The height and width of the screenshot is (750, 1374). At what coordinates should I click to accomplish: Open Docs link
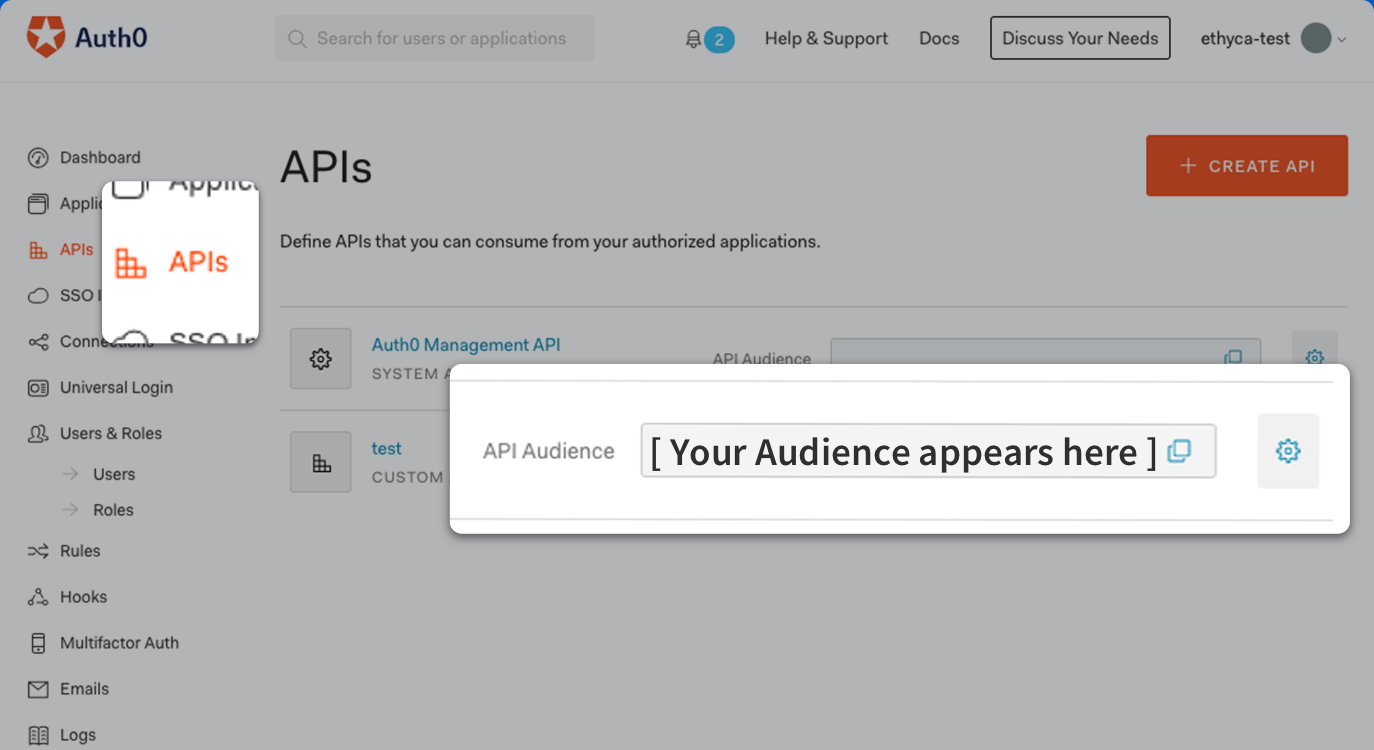[939, 38]
